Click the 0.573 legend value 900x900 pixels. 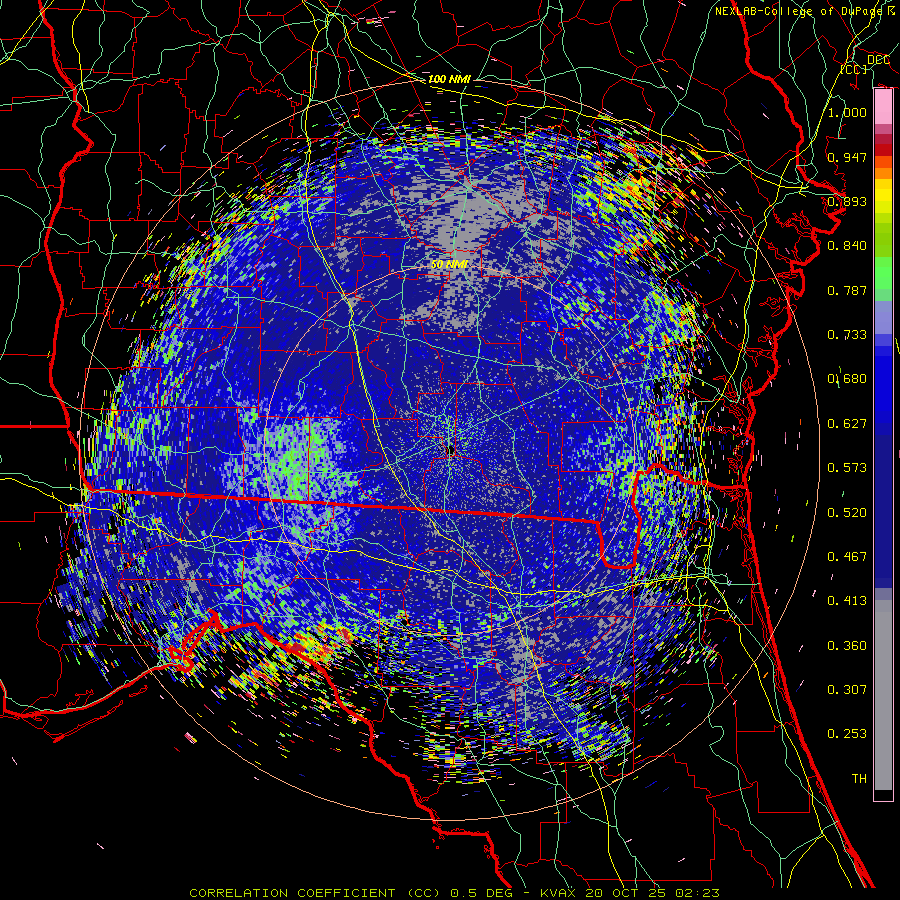tap(847, 468)
